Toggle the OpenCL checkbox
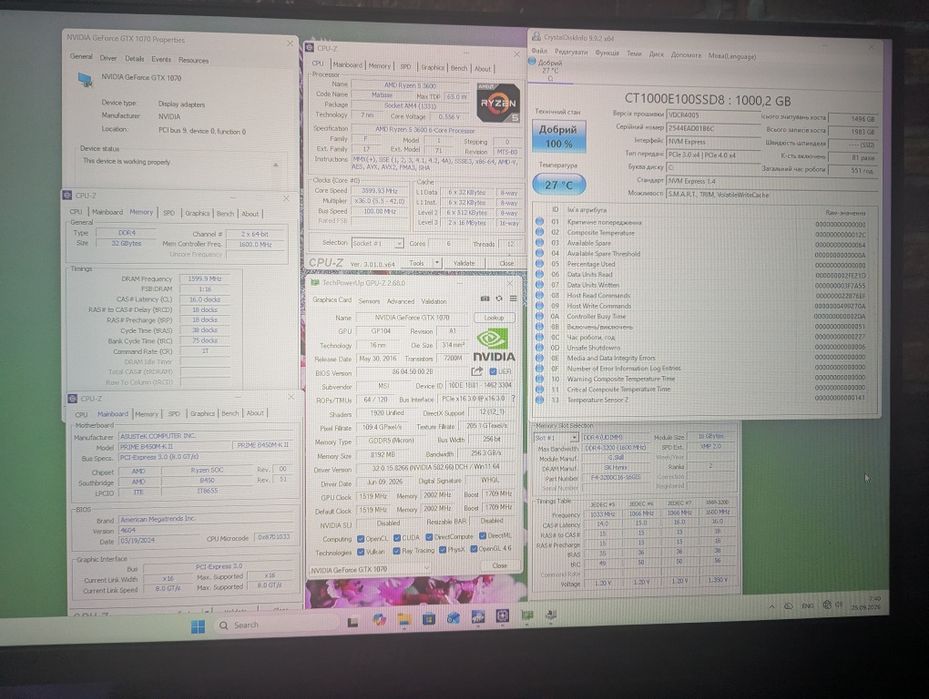Image resolution: width=929 pixels, height=699 pixels. [x=360, y=538]
